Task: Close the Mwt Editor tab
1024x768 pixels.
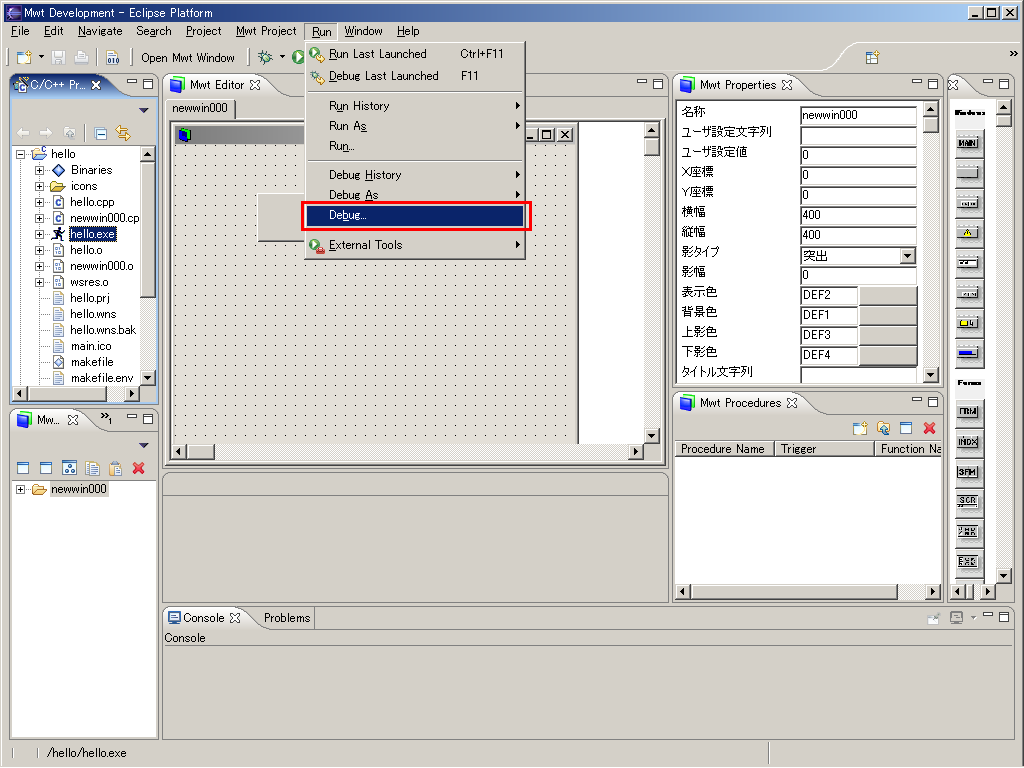Action: (255, 85)
